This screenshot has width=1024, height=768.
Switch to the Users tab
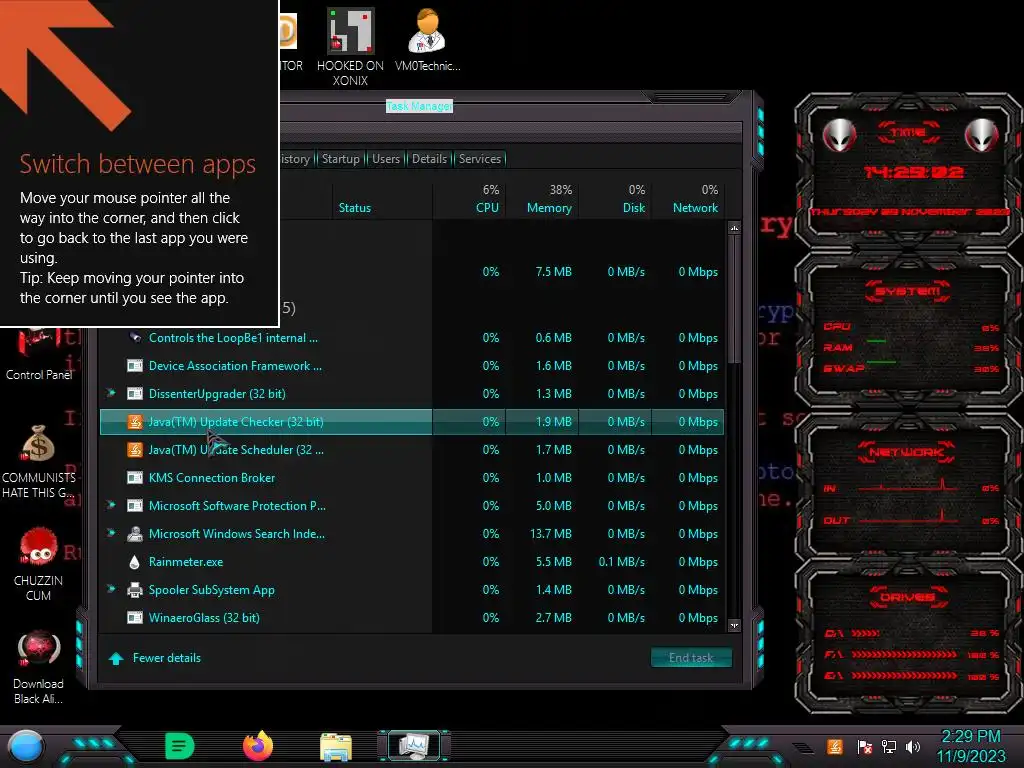point(386,159)
